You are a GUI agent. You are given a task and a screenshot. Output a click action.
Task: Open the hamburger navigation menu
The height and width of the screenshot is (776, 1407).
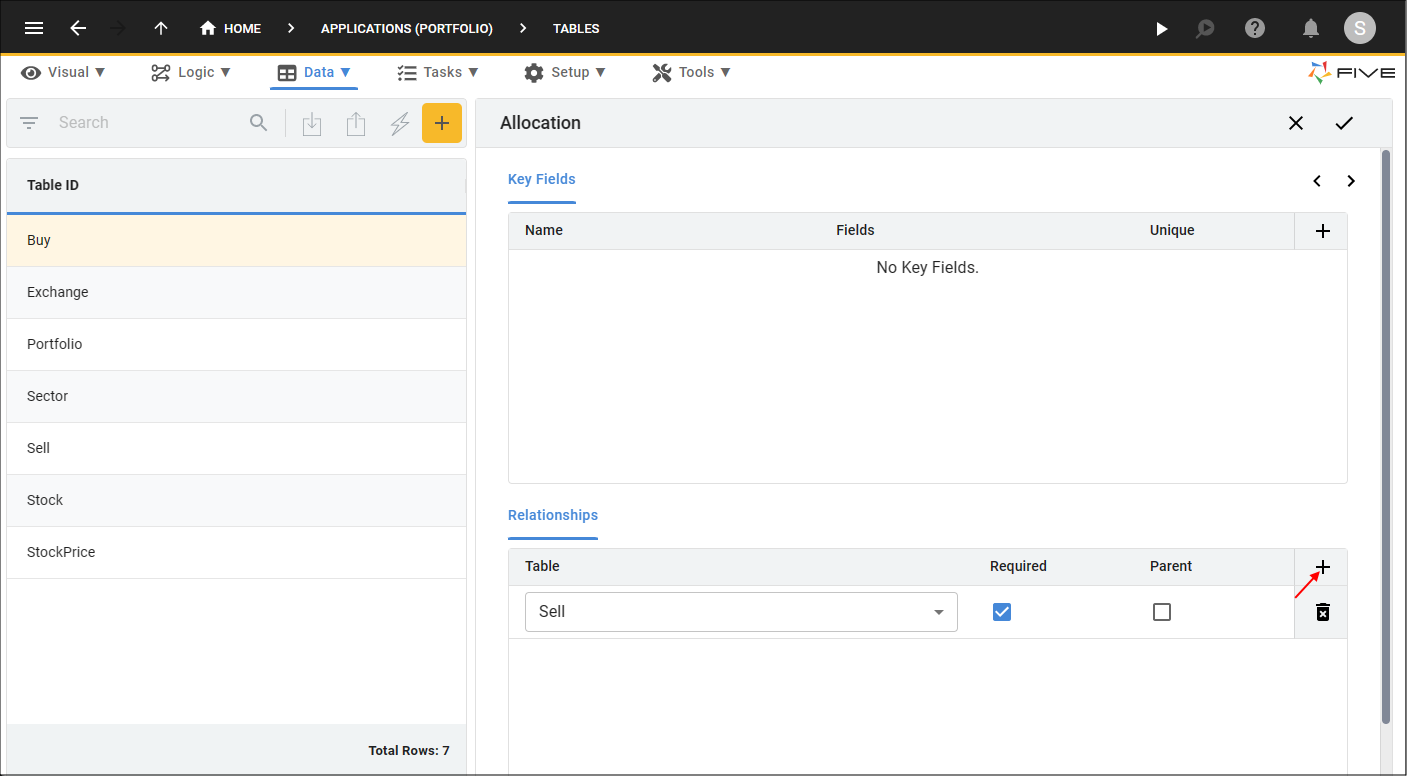point(34,28)
